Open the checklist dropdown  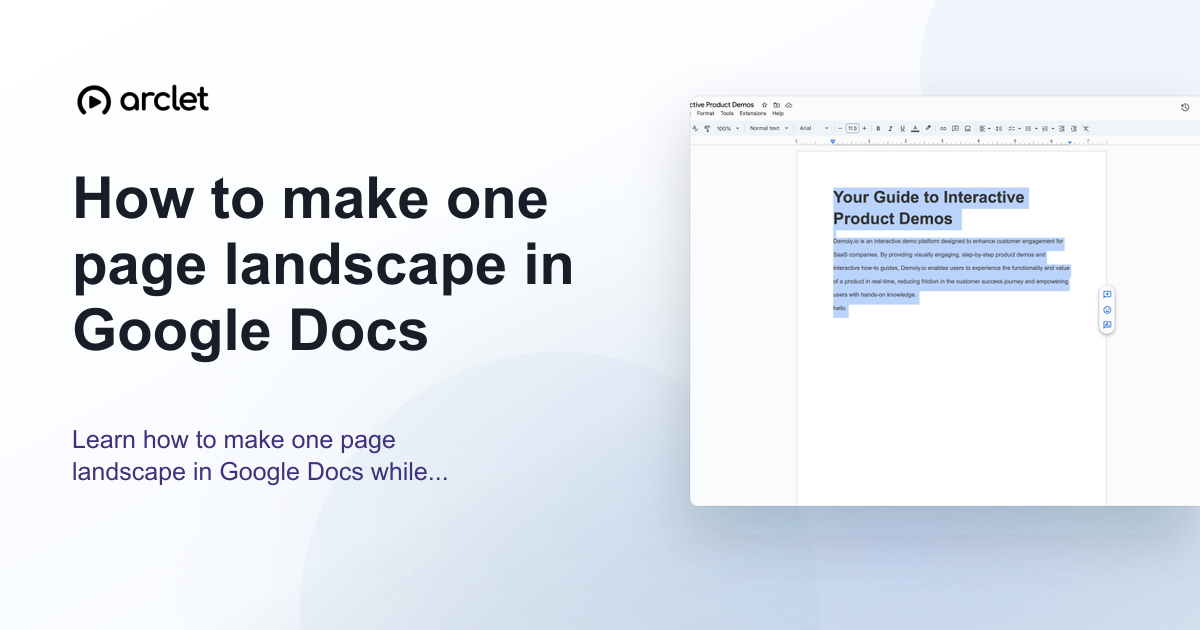[1014, 128]
